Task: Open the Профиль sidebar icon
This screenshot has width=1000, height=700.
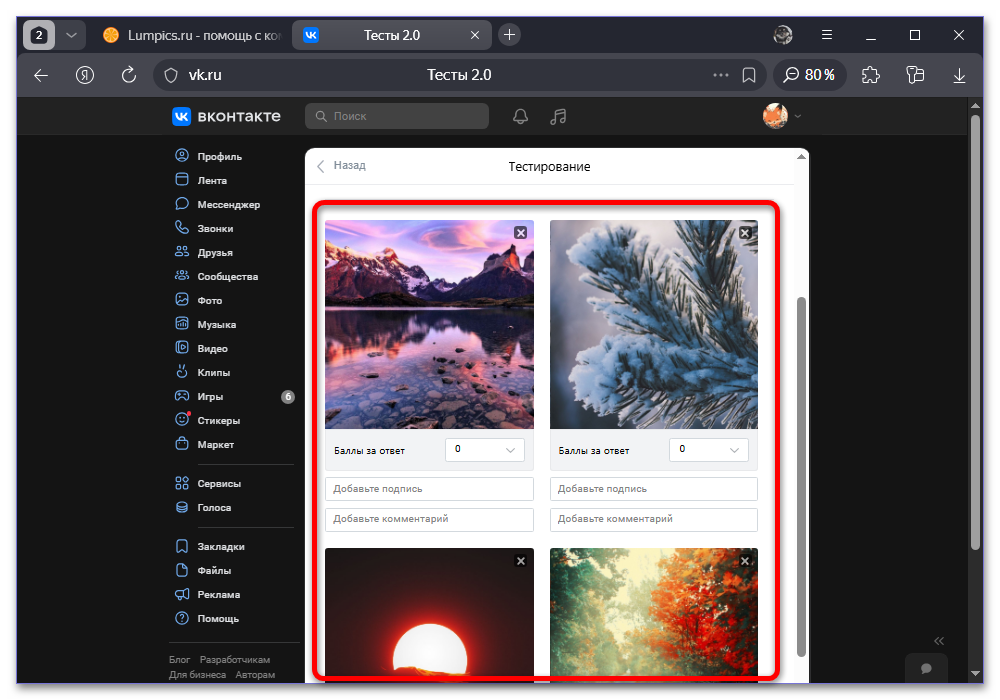Action: pyautogui.click(x=182, y=156)
